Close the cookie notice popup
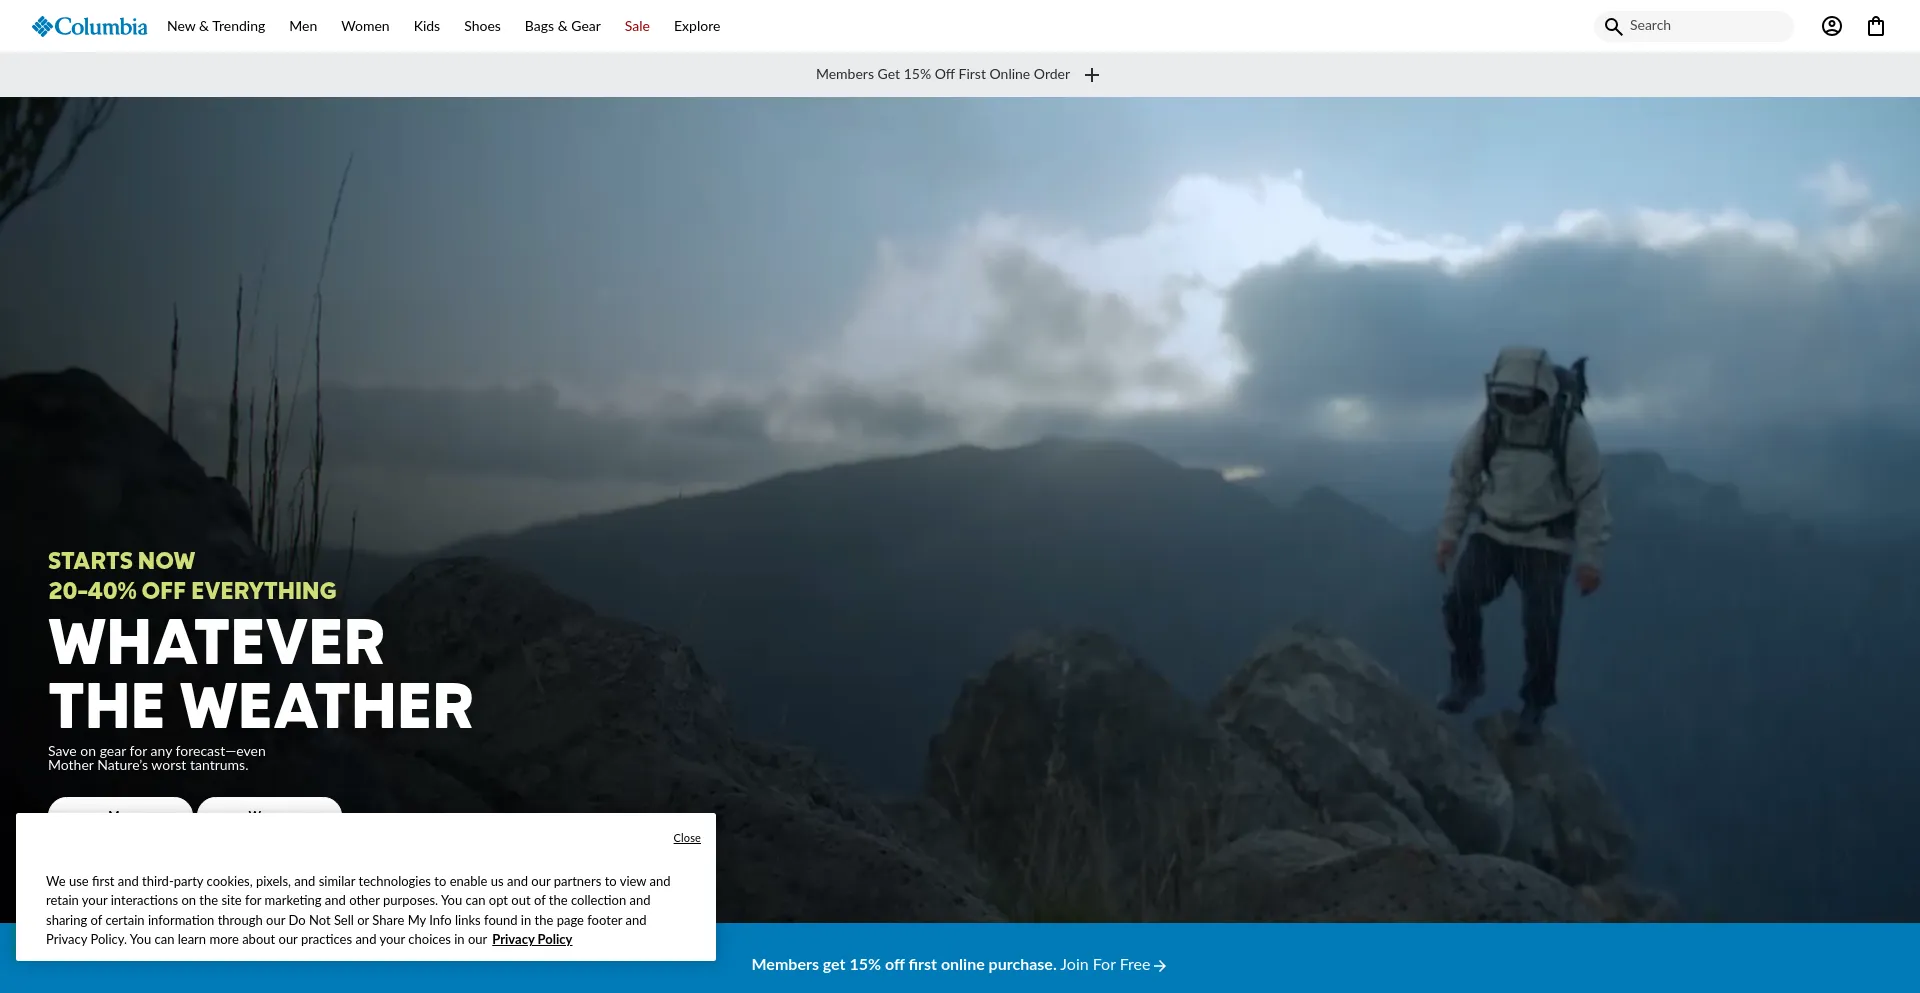1920x993 pixels. [x=687, y=838]
